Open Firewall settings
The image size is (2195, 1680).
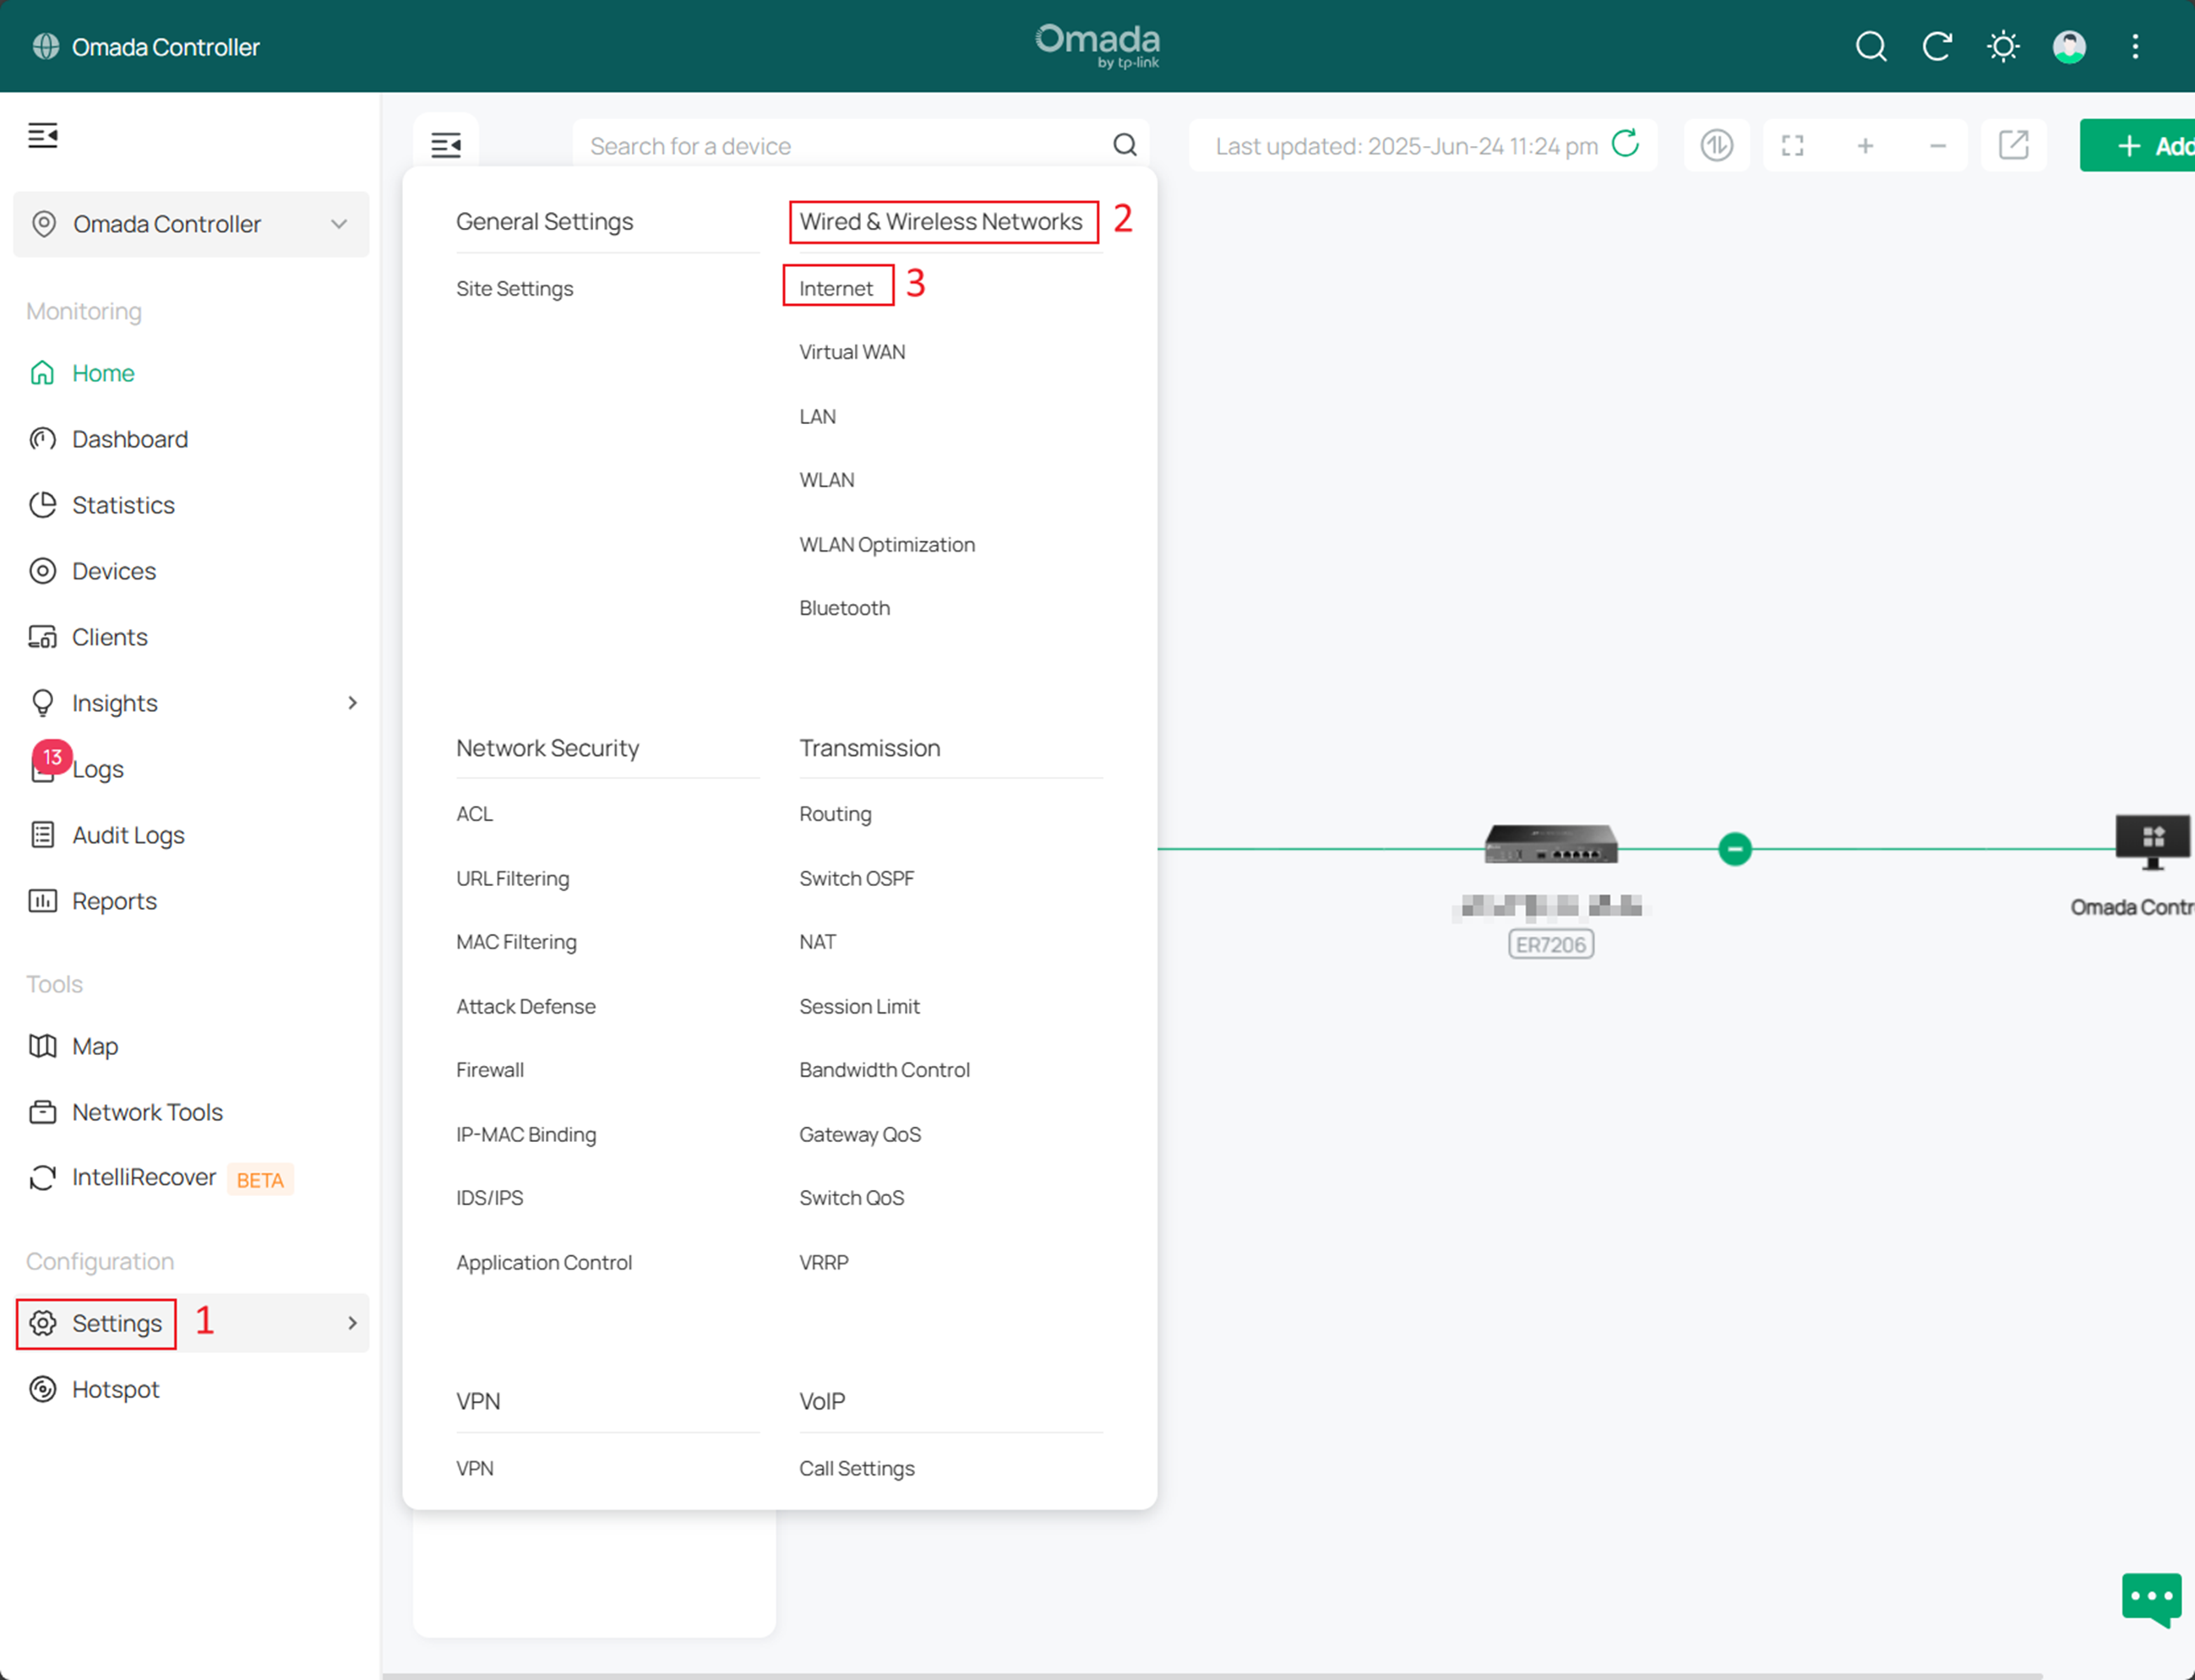[490, 1070]
